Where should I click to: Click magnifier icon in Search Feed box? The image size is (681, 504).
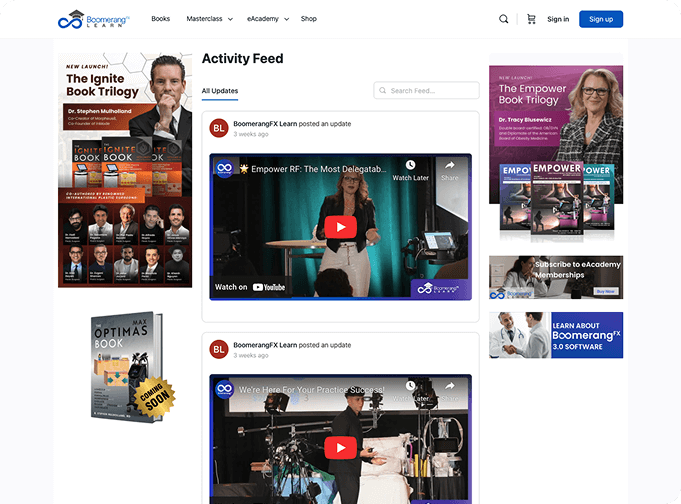383,90
